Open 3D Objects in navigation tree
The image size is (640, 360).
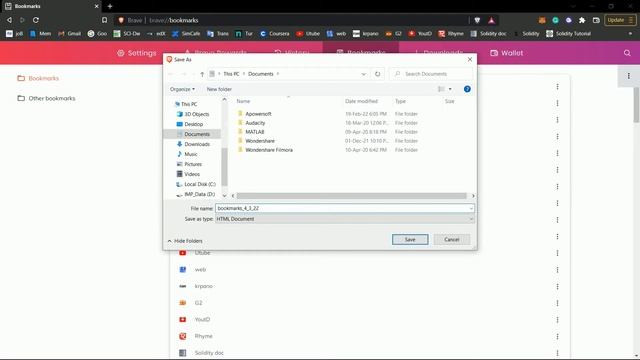(x=196, y=114)
